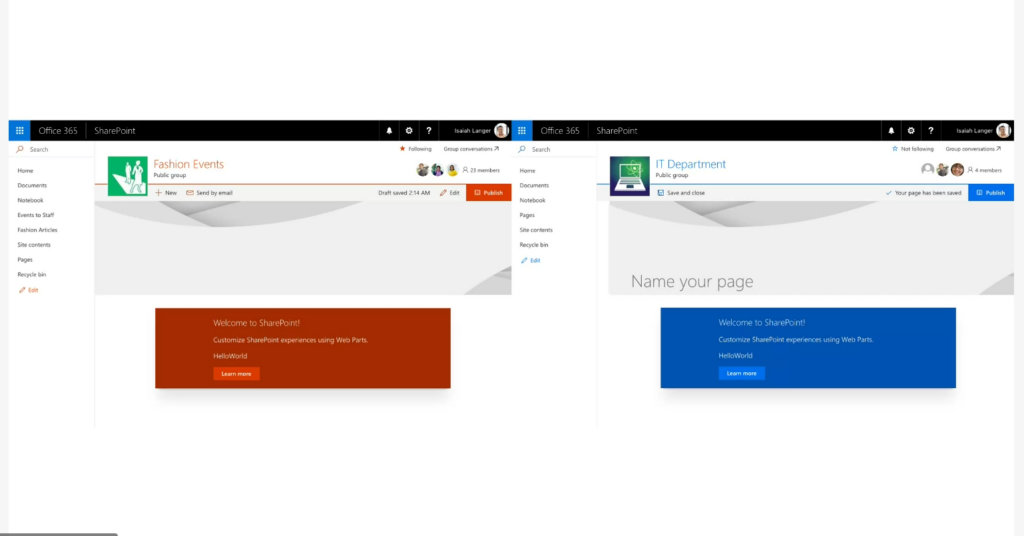Click orange Edit link in Fashion Events navigation
The height and width of the screenshot is (536, 1024).
(x=28, y=290)
